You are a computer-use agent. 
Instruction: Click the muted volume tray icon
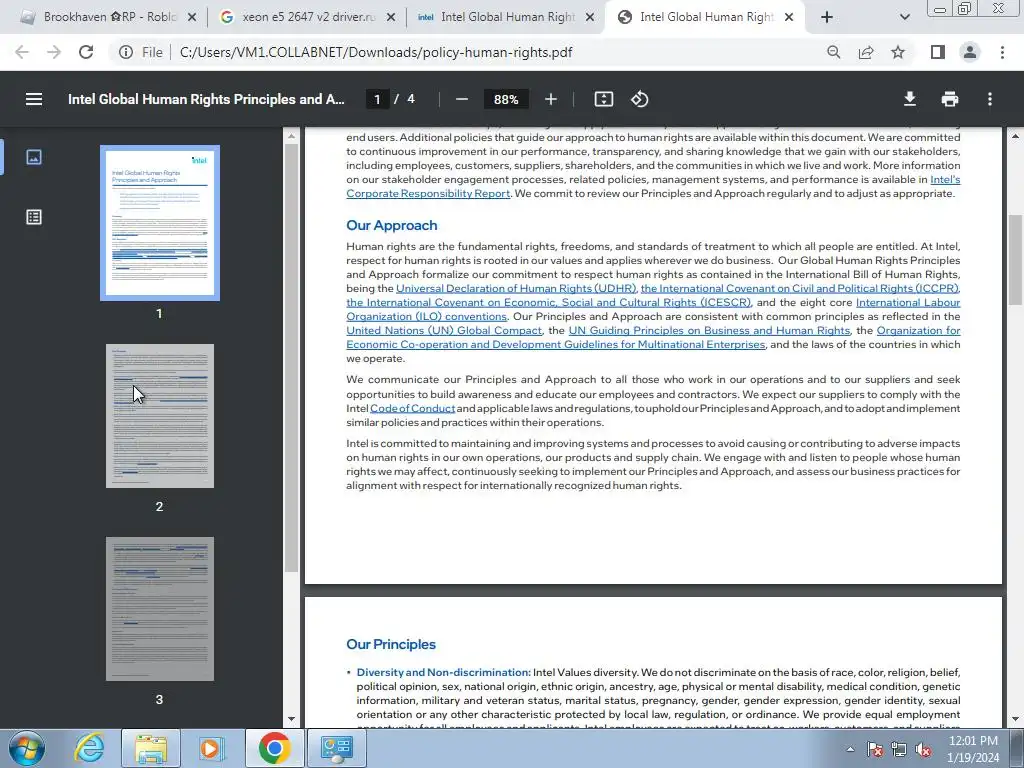[923, 749]
